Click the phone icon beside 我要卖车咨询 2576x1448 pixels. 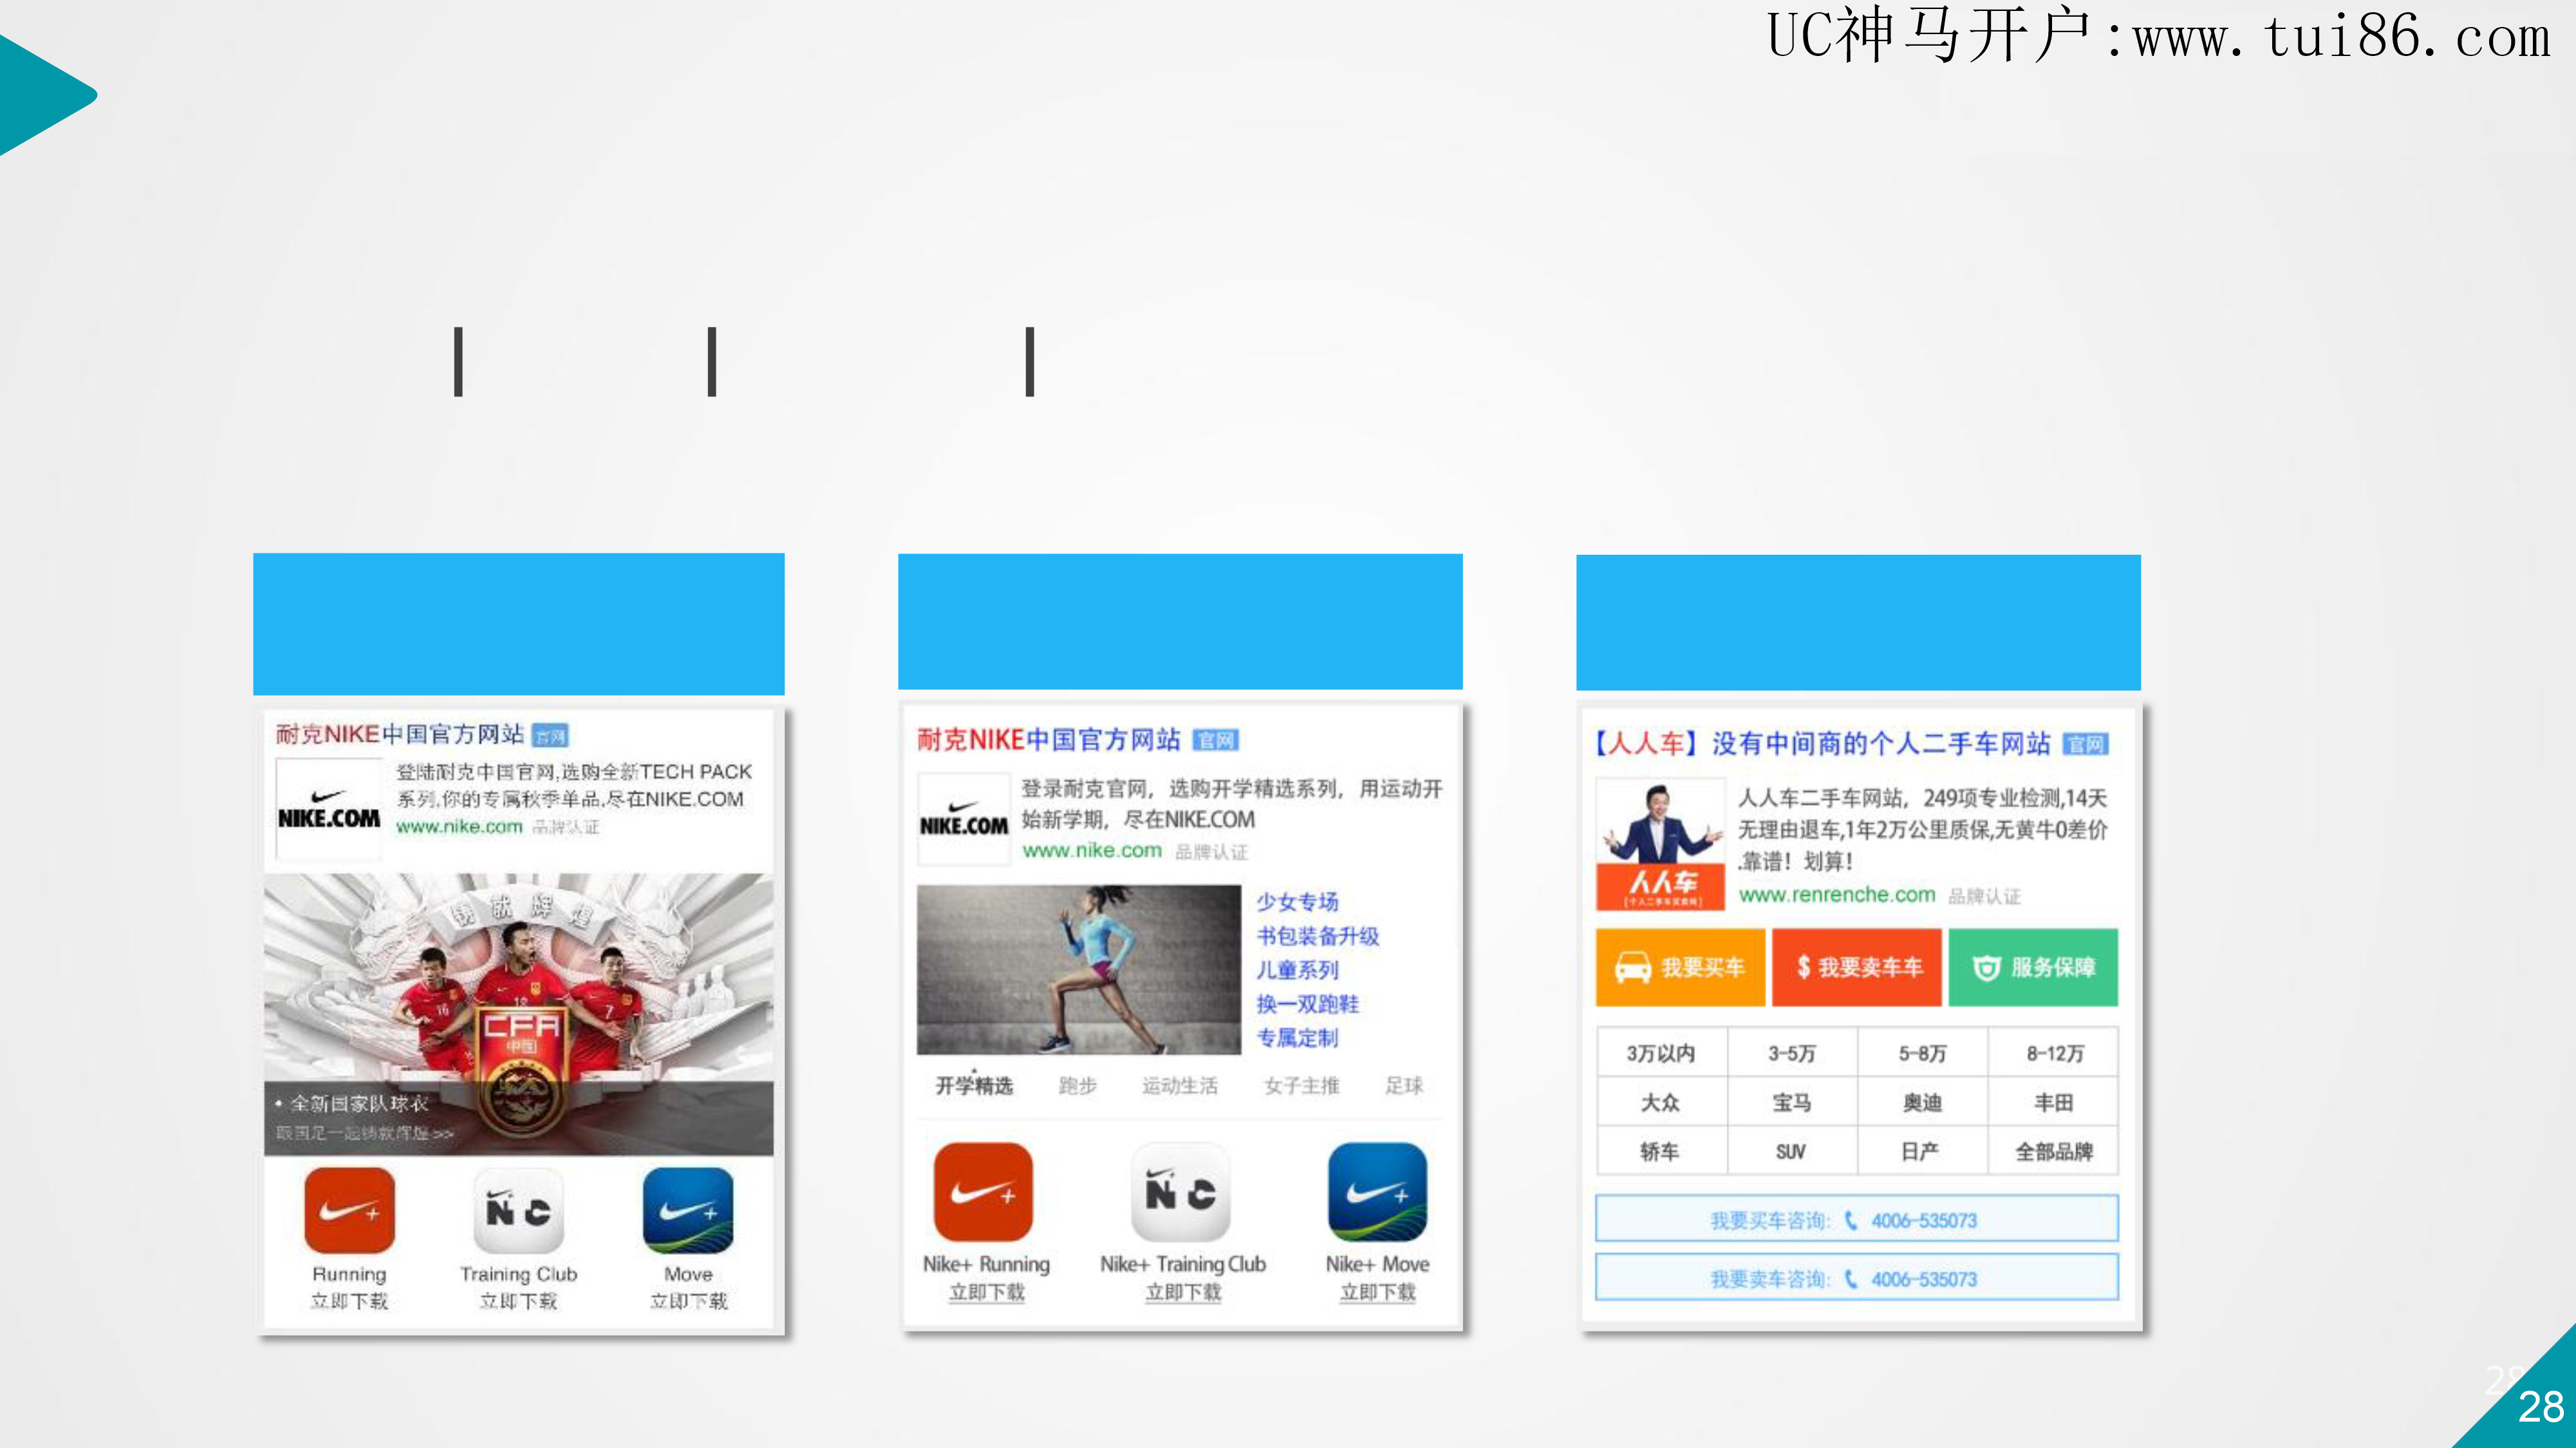[1851, 1279]
